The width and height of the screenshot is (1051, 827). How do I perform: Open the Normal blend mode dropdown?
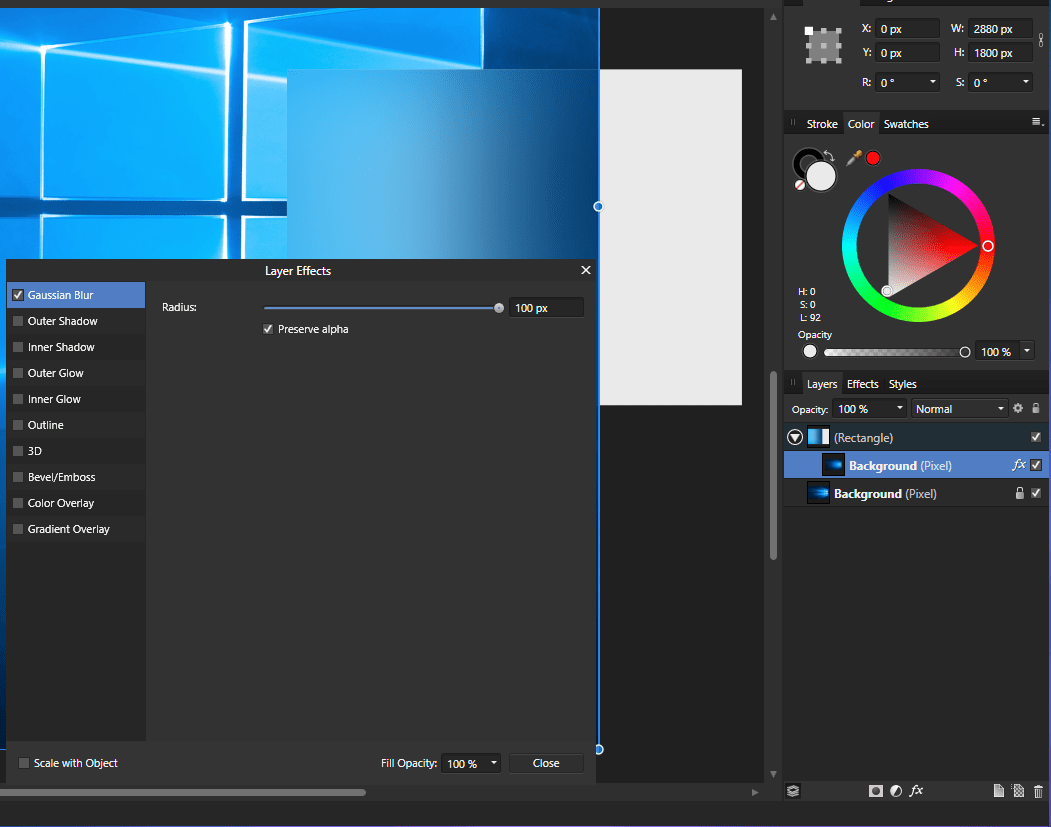point(960,409)
